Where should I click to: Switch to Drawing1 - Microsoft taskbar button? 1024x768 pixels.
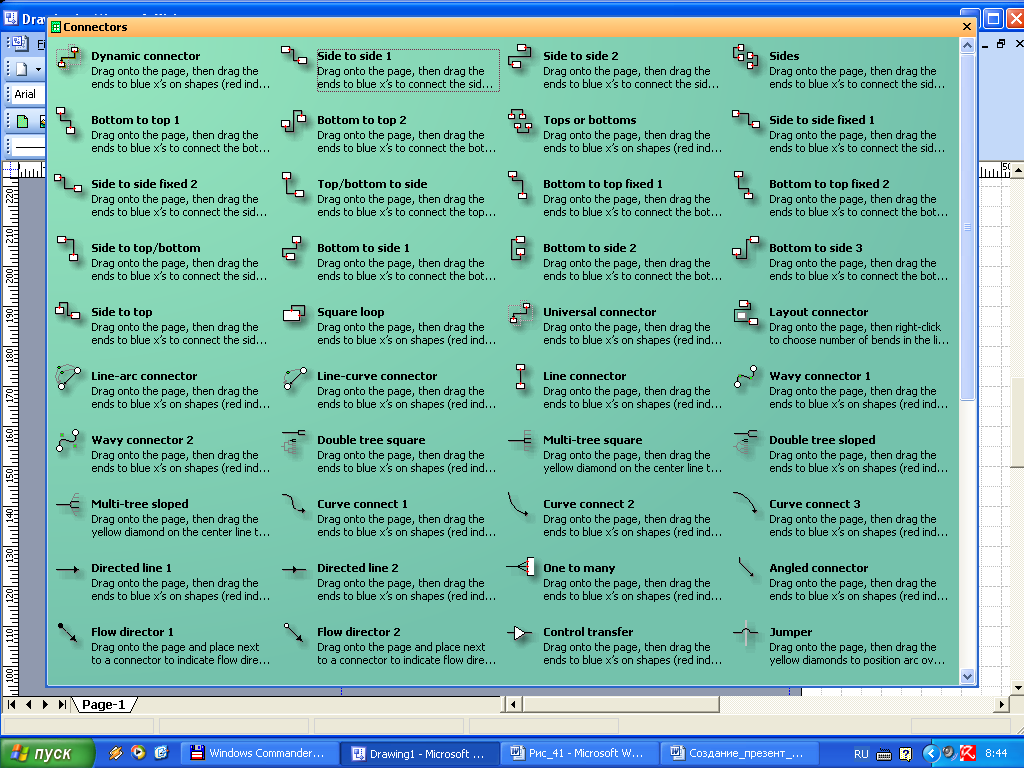pyautogui.click(x=421, y=753)
